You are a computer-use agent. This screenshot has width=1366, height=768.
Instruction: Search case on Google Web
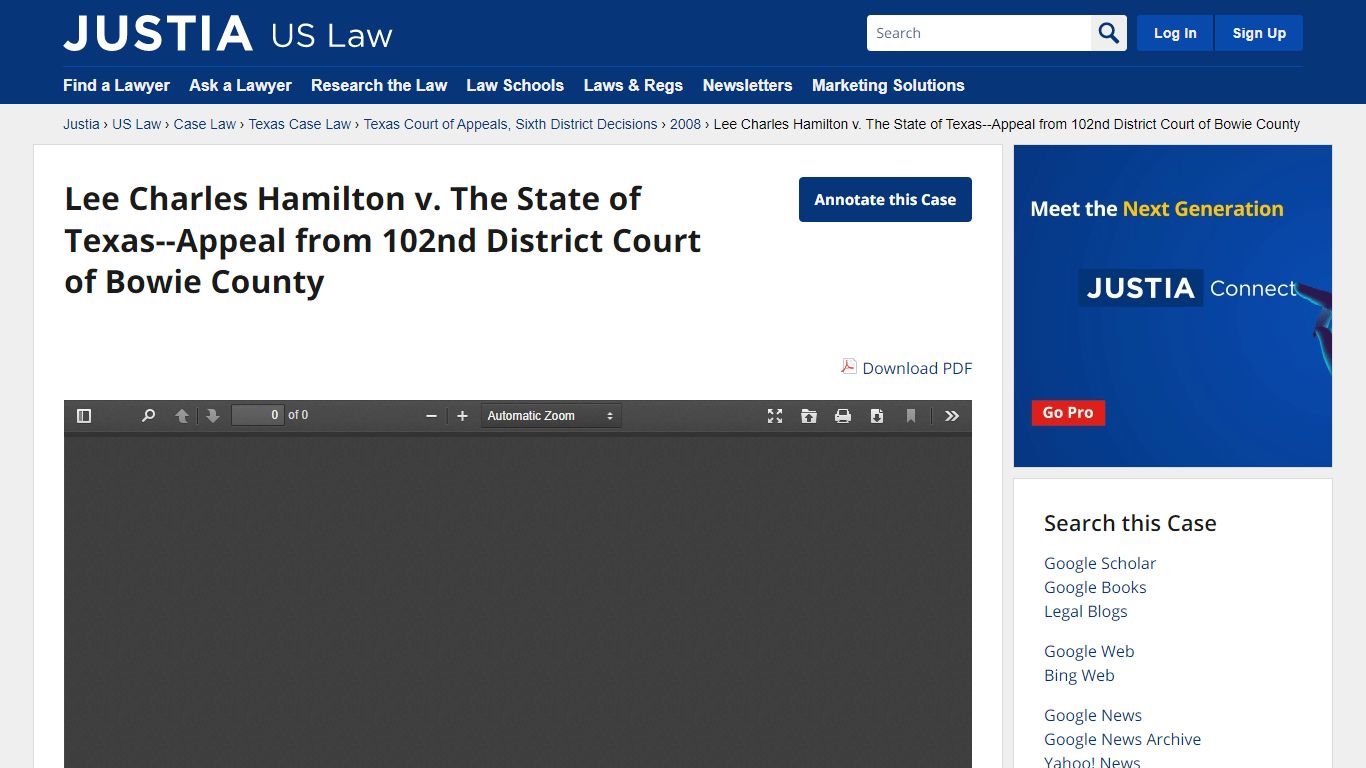1089,651
